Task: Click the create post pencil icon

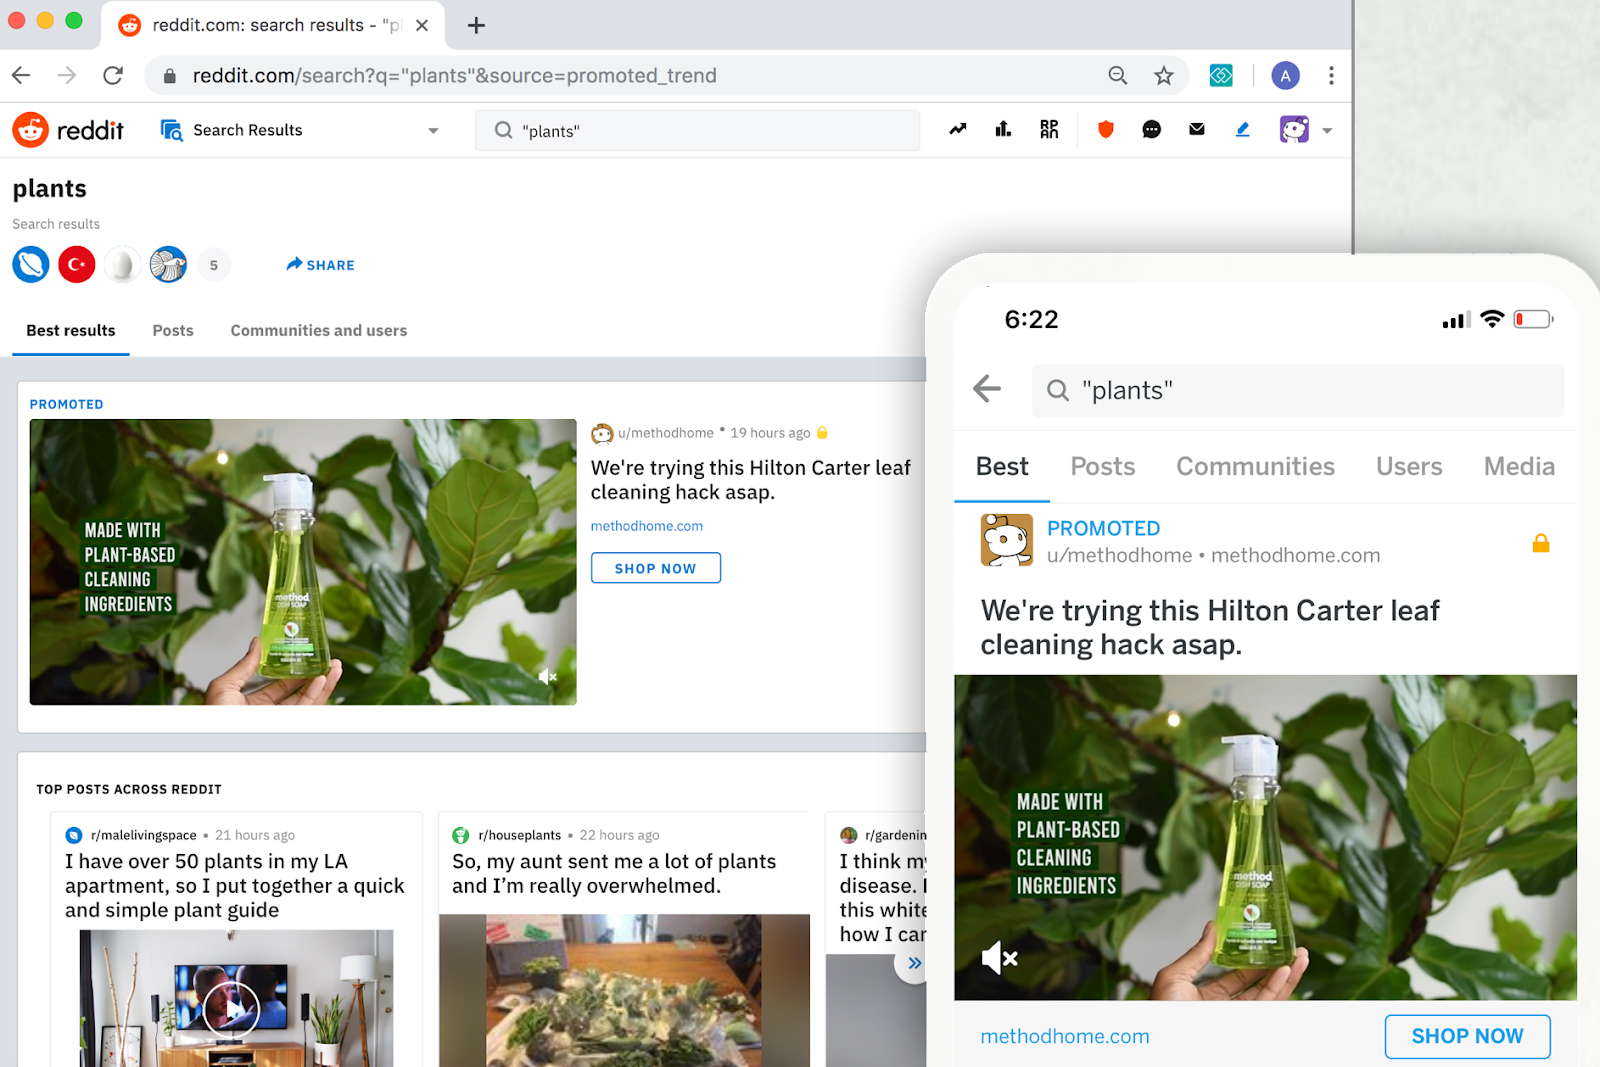Action: click(1242, 129)
